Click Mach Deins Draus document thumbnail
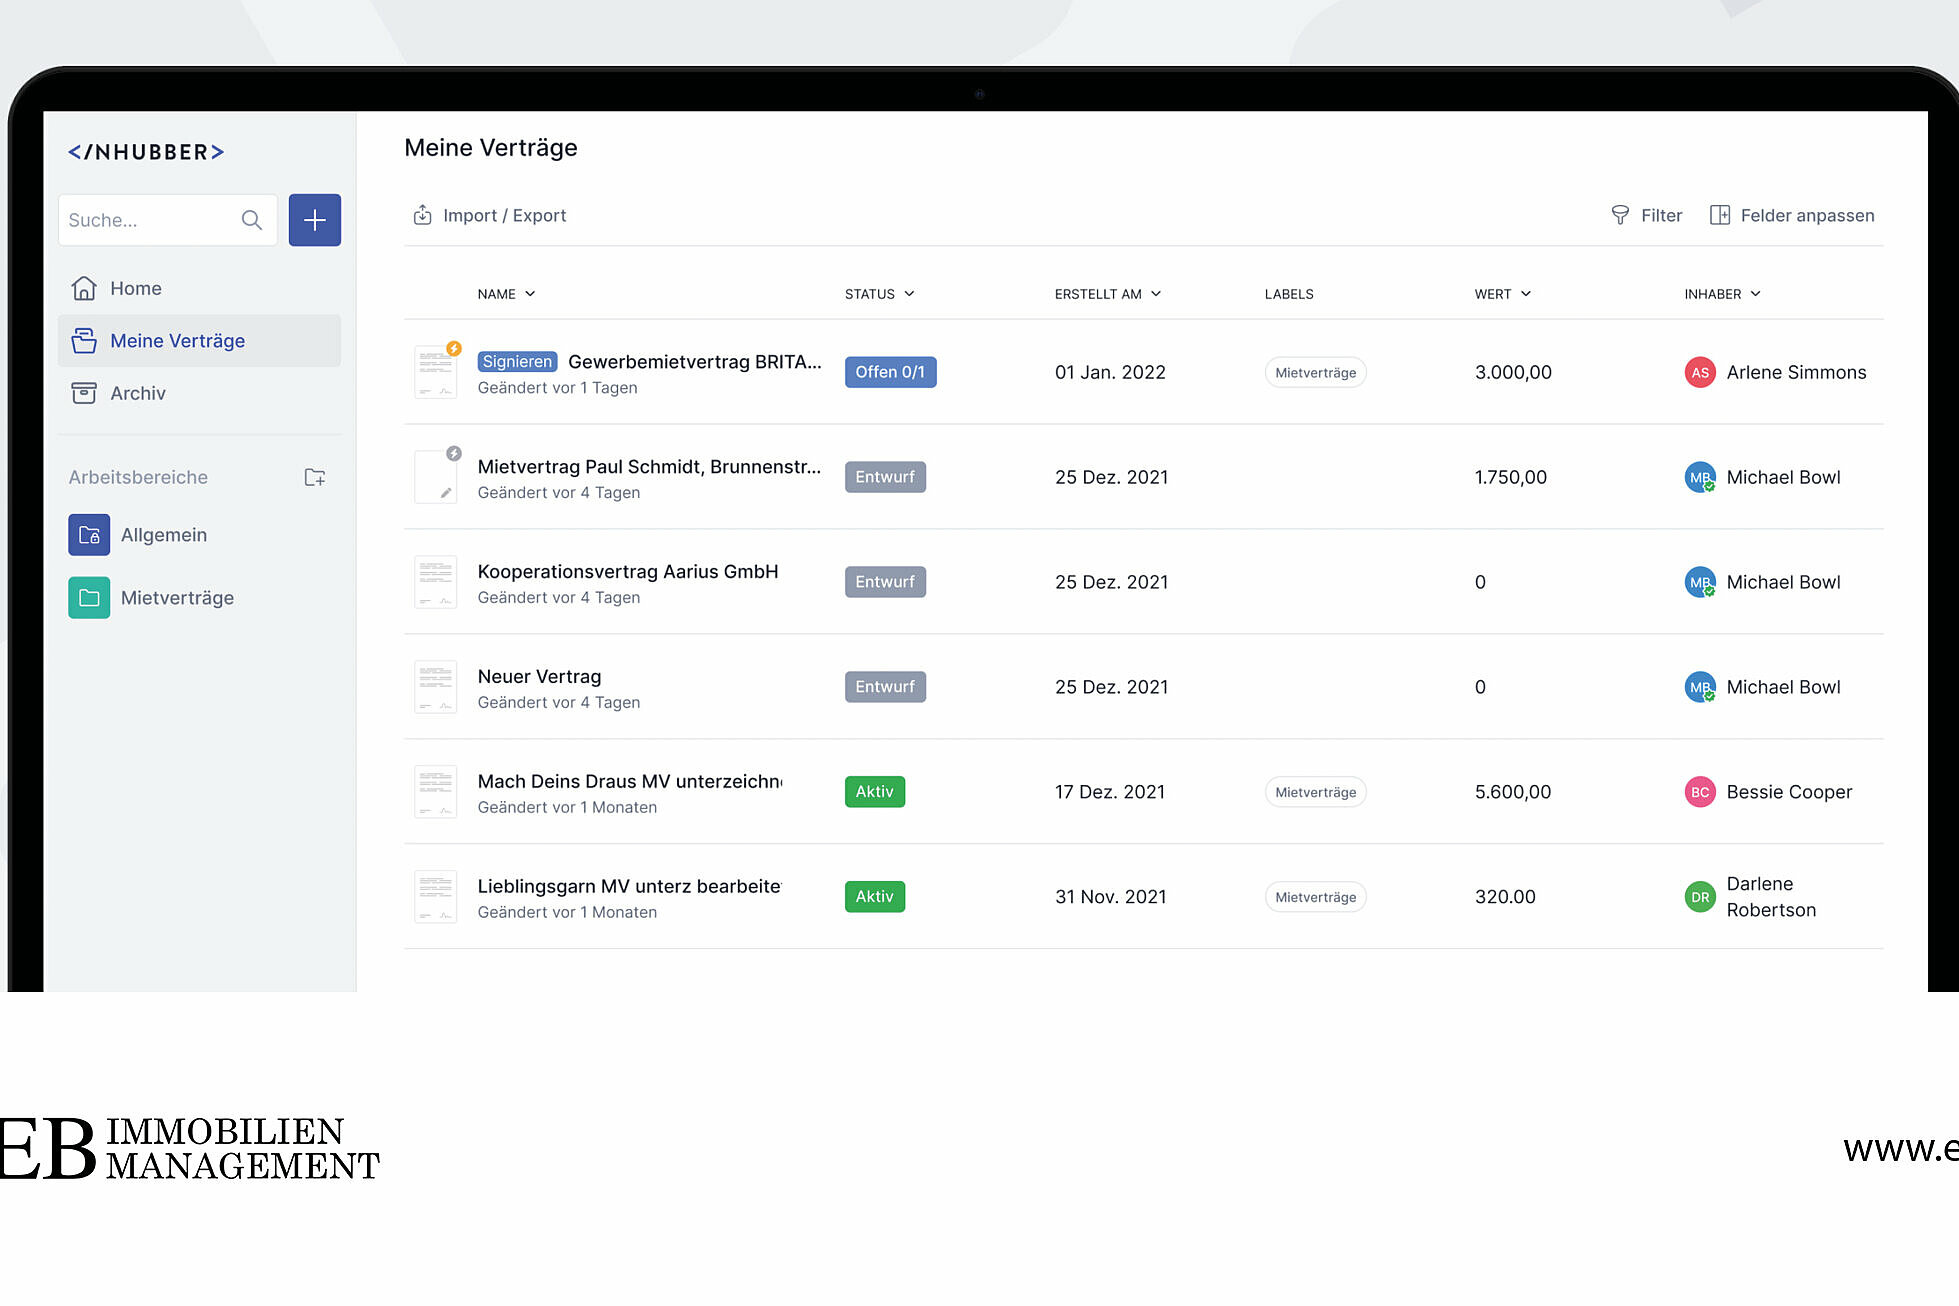 (436, 792)
